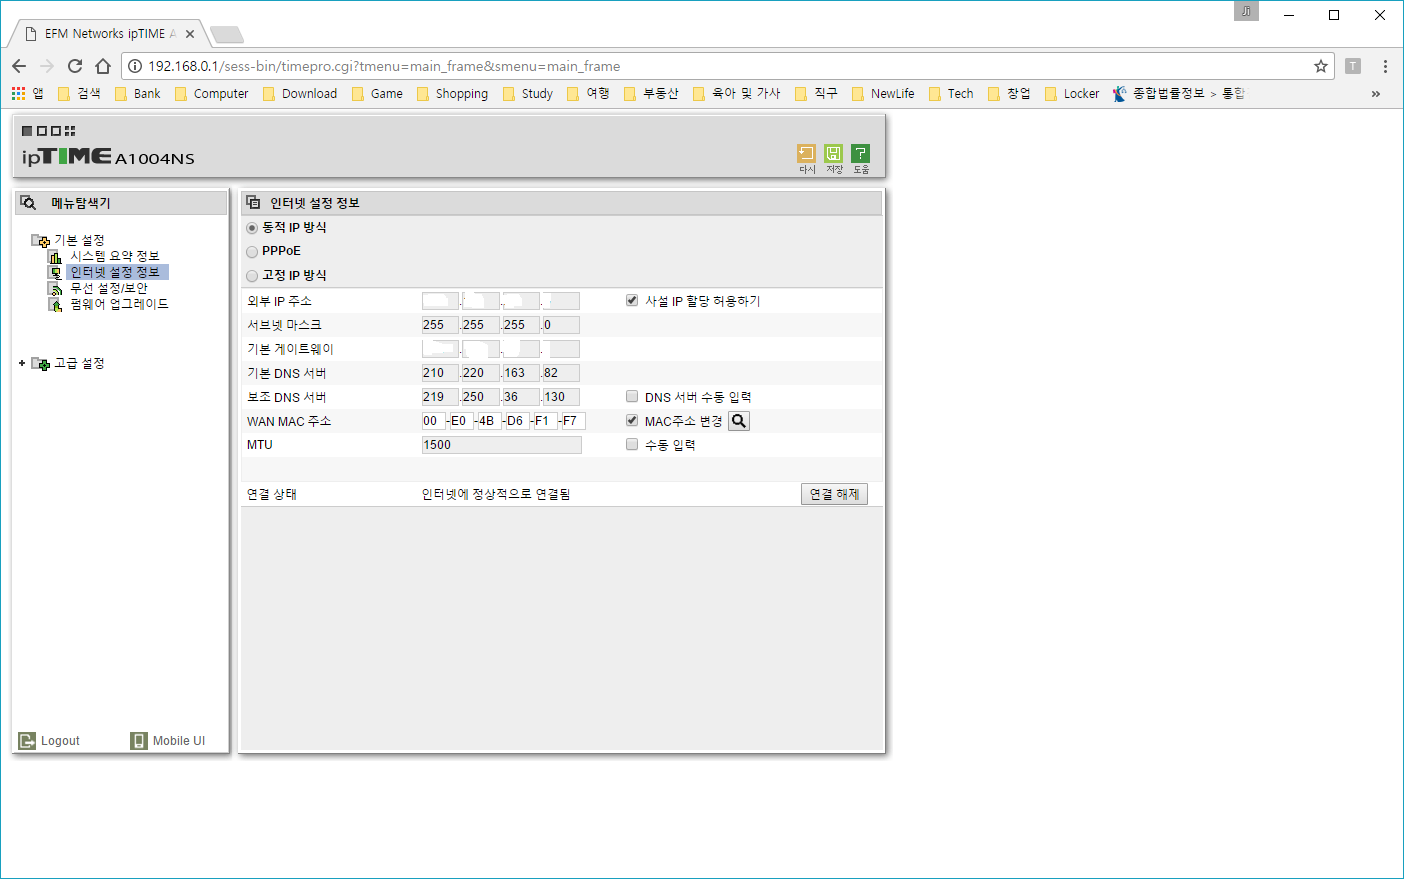The image size is (1404, 879).
Task: Click the browser back arrow
Action: [19, 66]
